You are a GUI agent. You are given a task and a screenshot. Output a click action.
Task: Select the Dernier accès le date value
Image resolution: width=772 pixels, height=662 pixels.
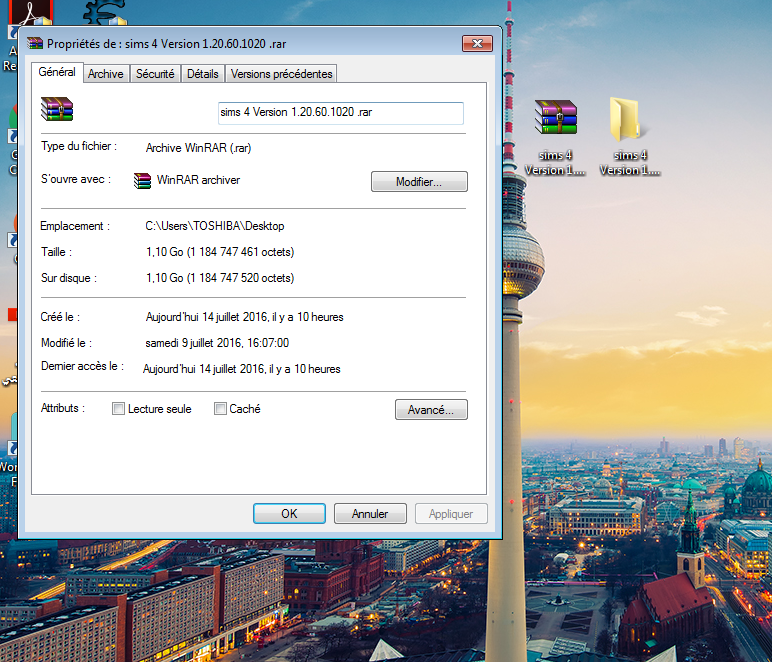point(241,369)
